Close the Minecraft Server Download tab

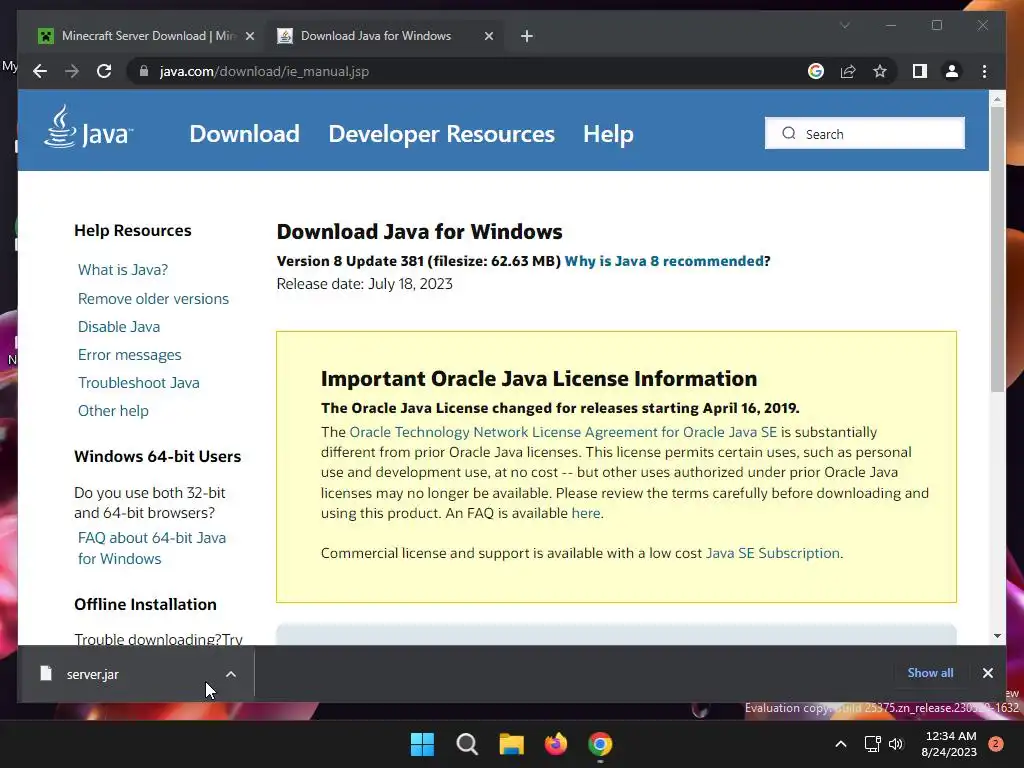coord(249,36)
